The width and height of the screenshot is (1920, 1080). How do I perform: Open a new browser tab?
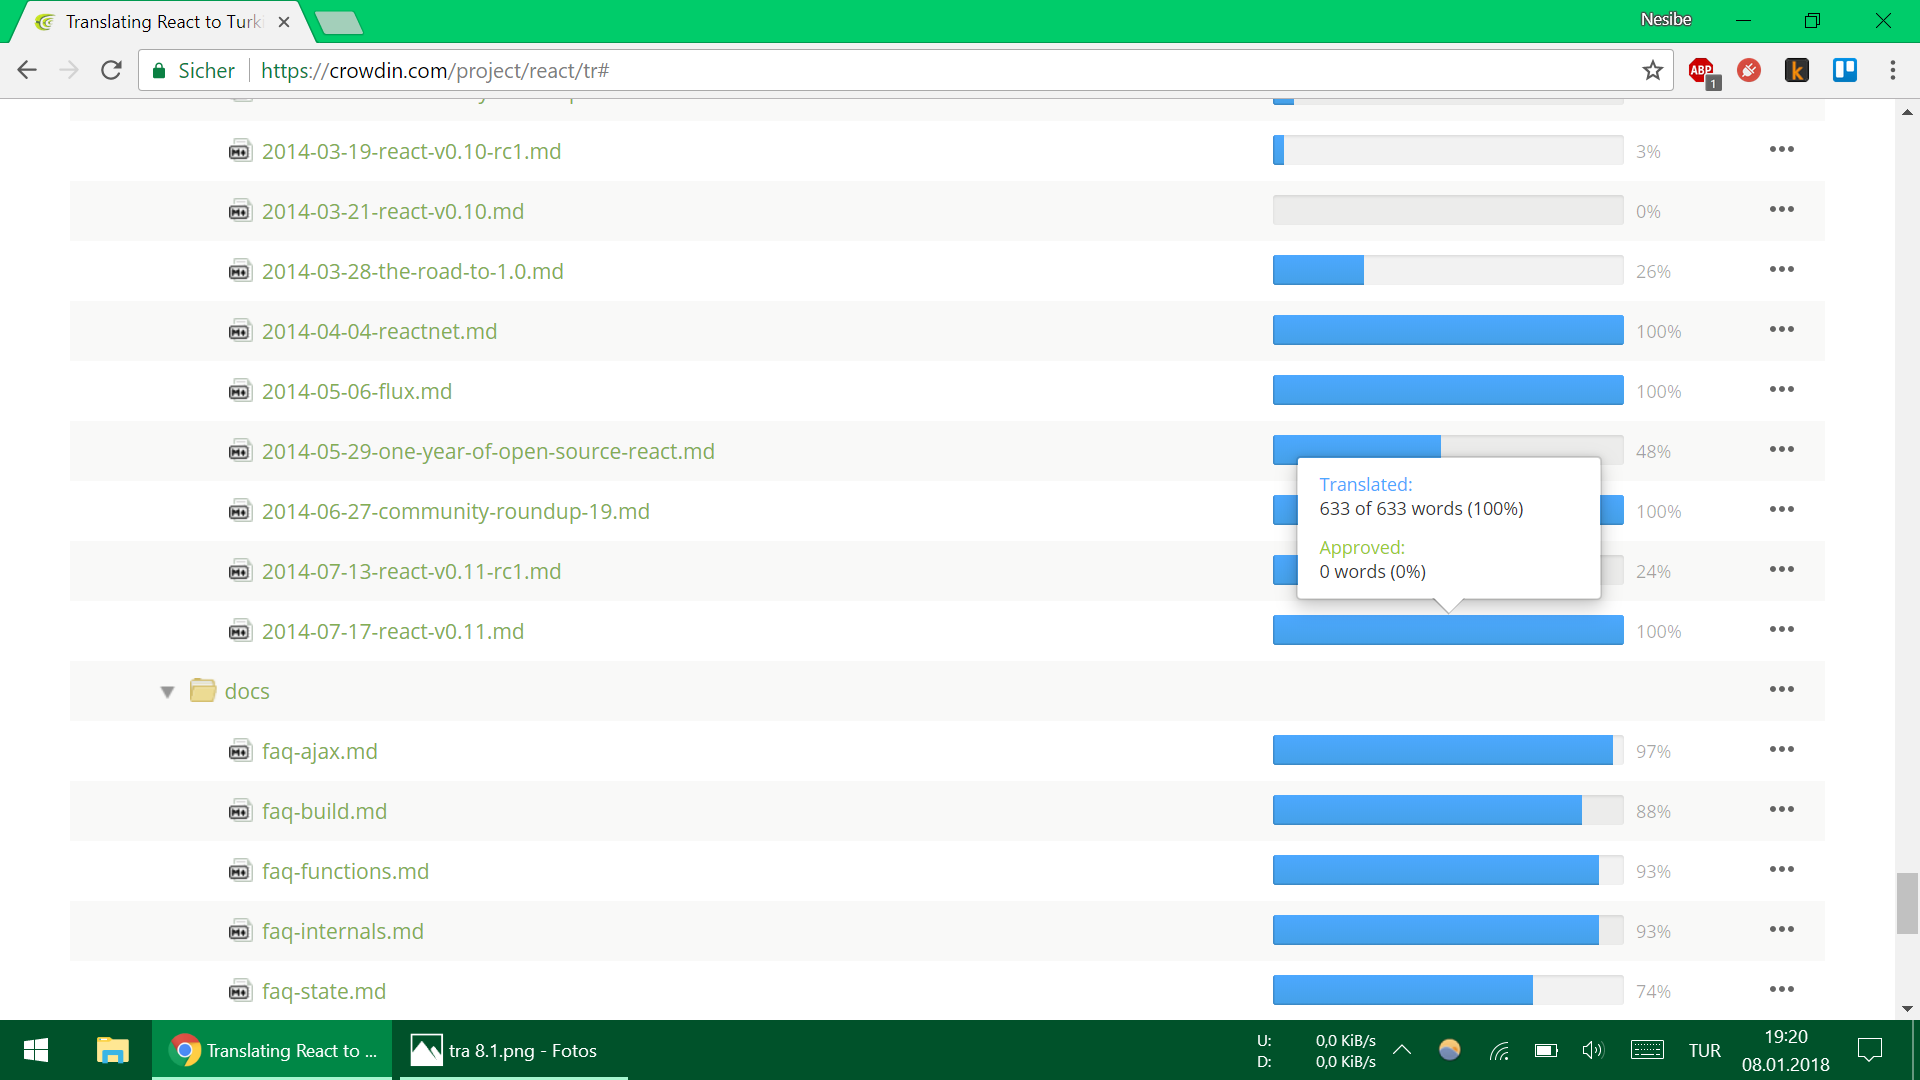click(338, 22)
